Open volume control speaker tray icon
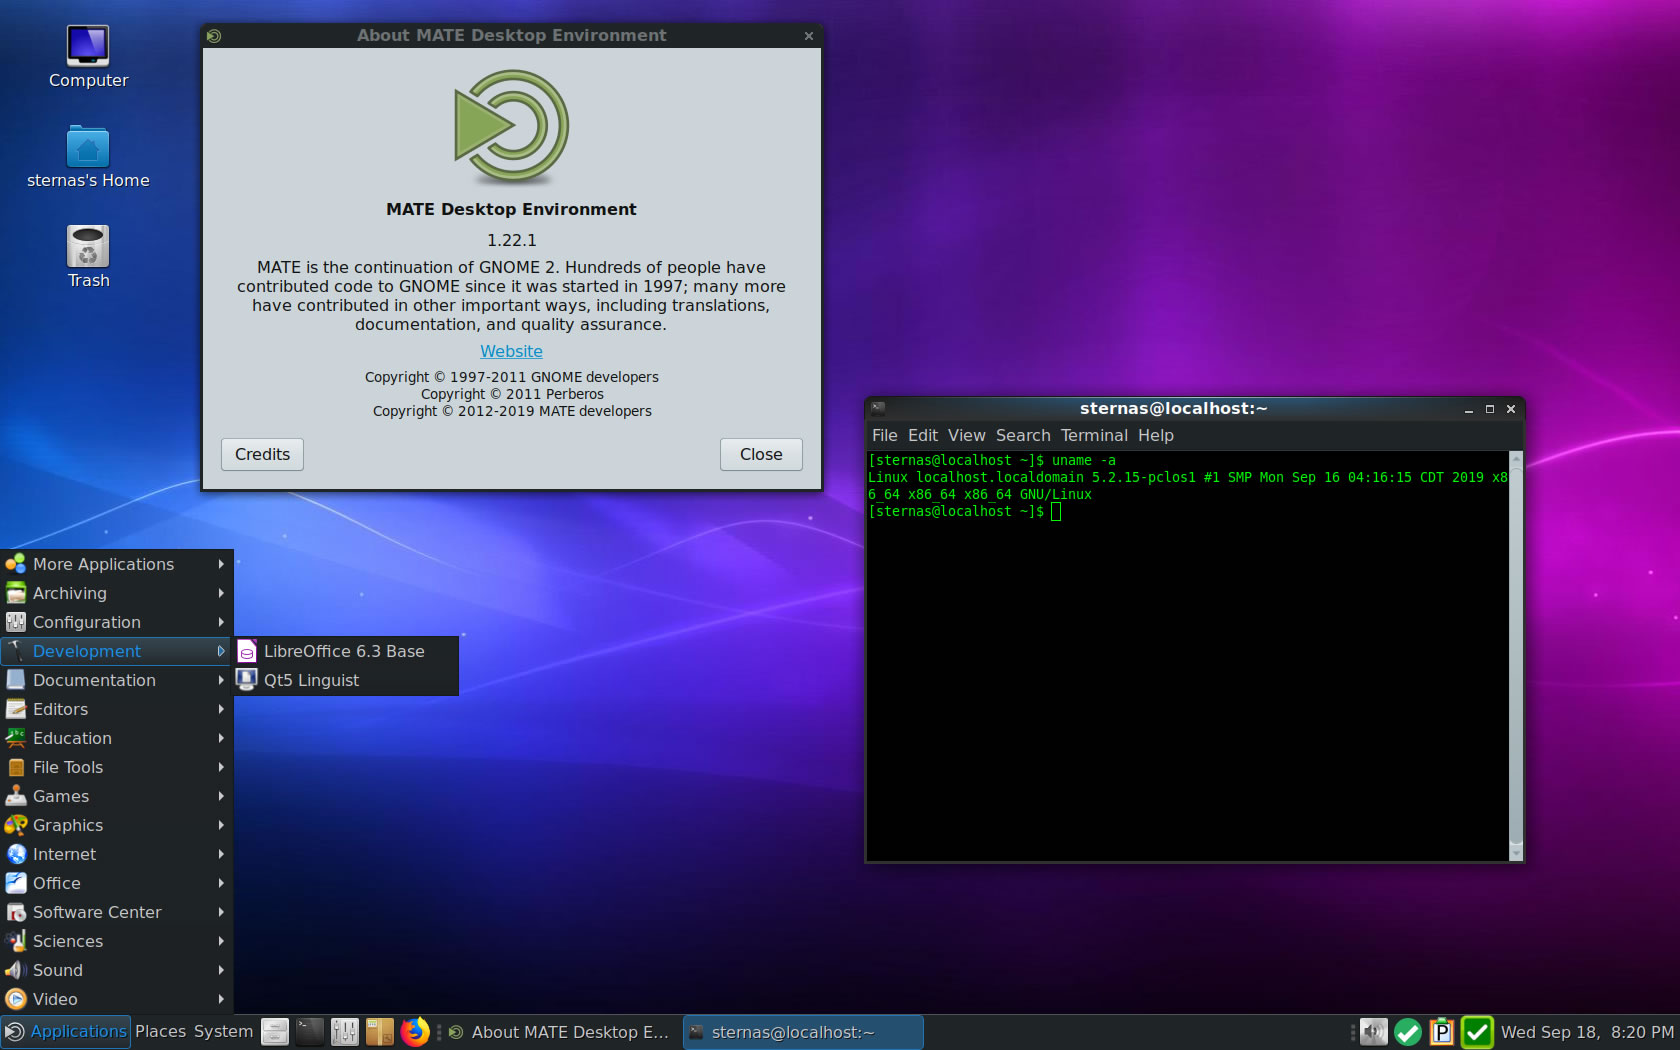Screen dimensions: 1680x1050 click(x=1374, y=1032)
